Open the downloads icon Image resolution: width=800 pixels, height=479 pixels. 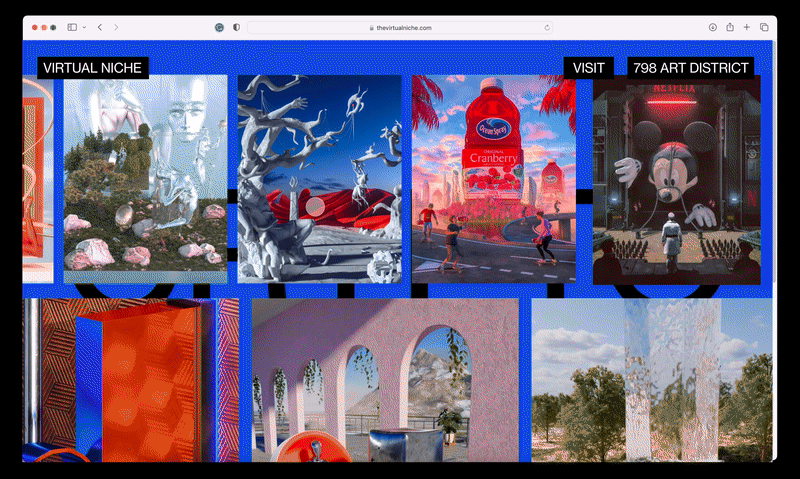point(713,28)
